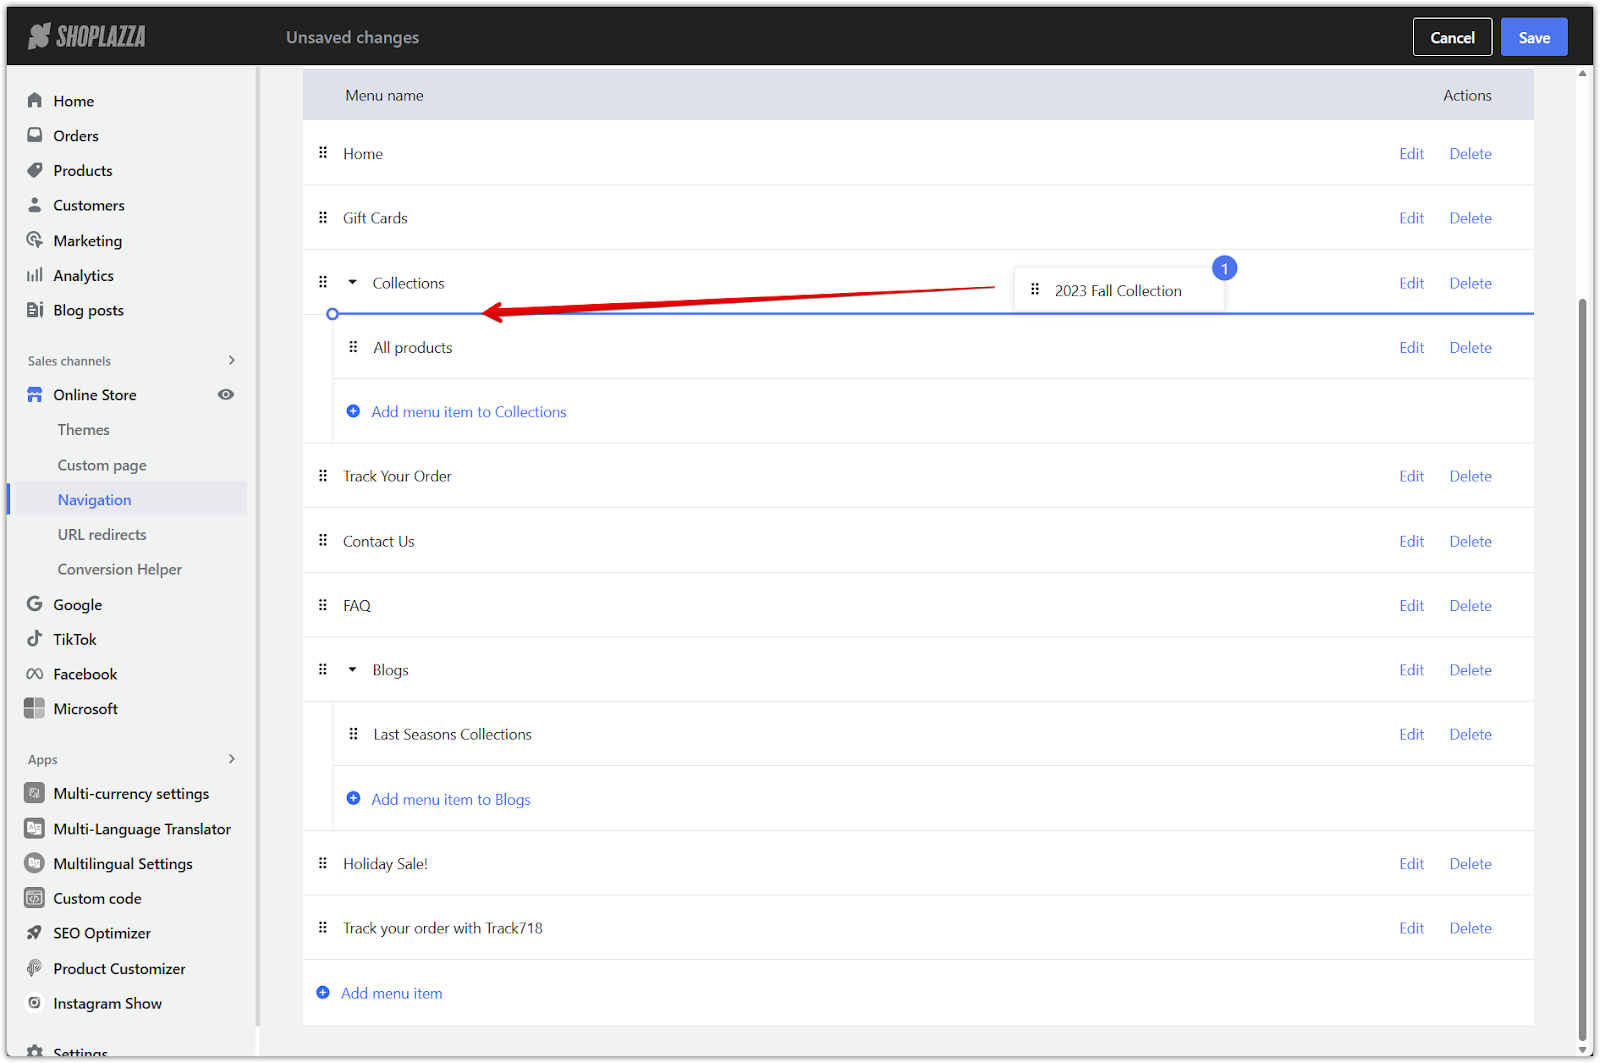Open the Custom page submenu item

coord(102,465)
